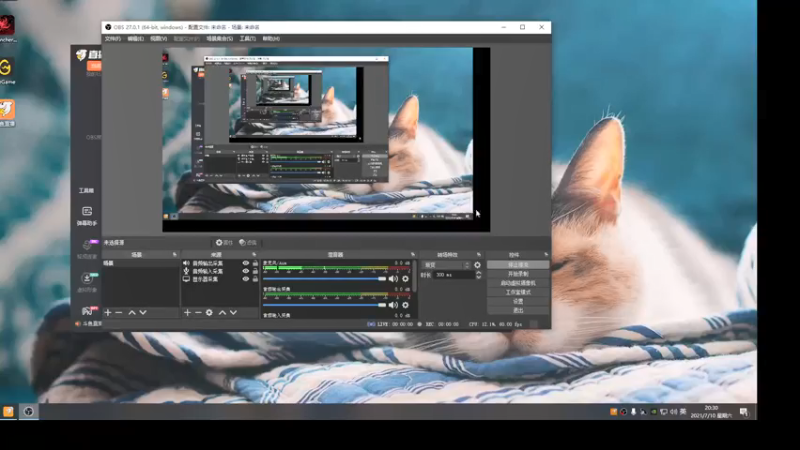Toggle visibility of 音频输出采集 source
Screen dimensions: 800x450
[x=246, y=263]
